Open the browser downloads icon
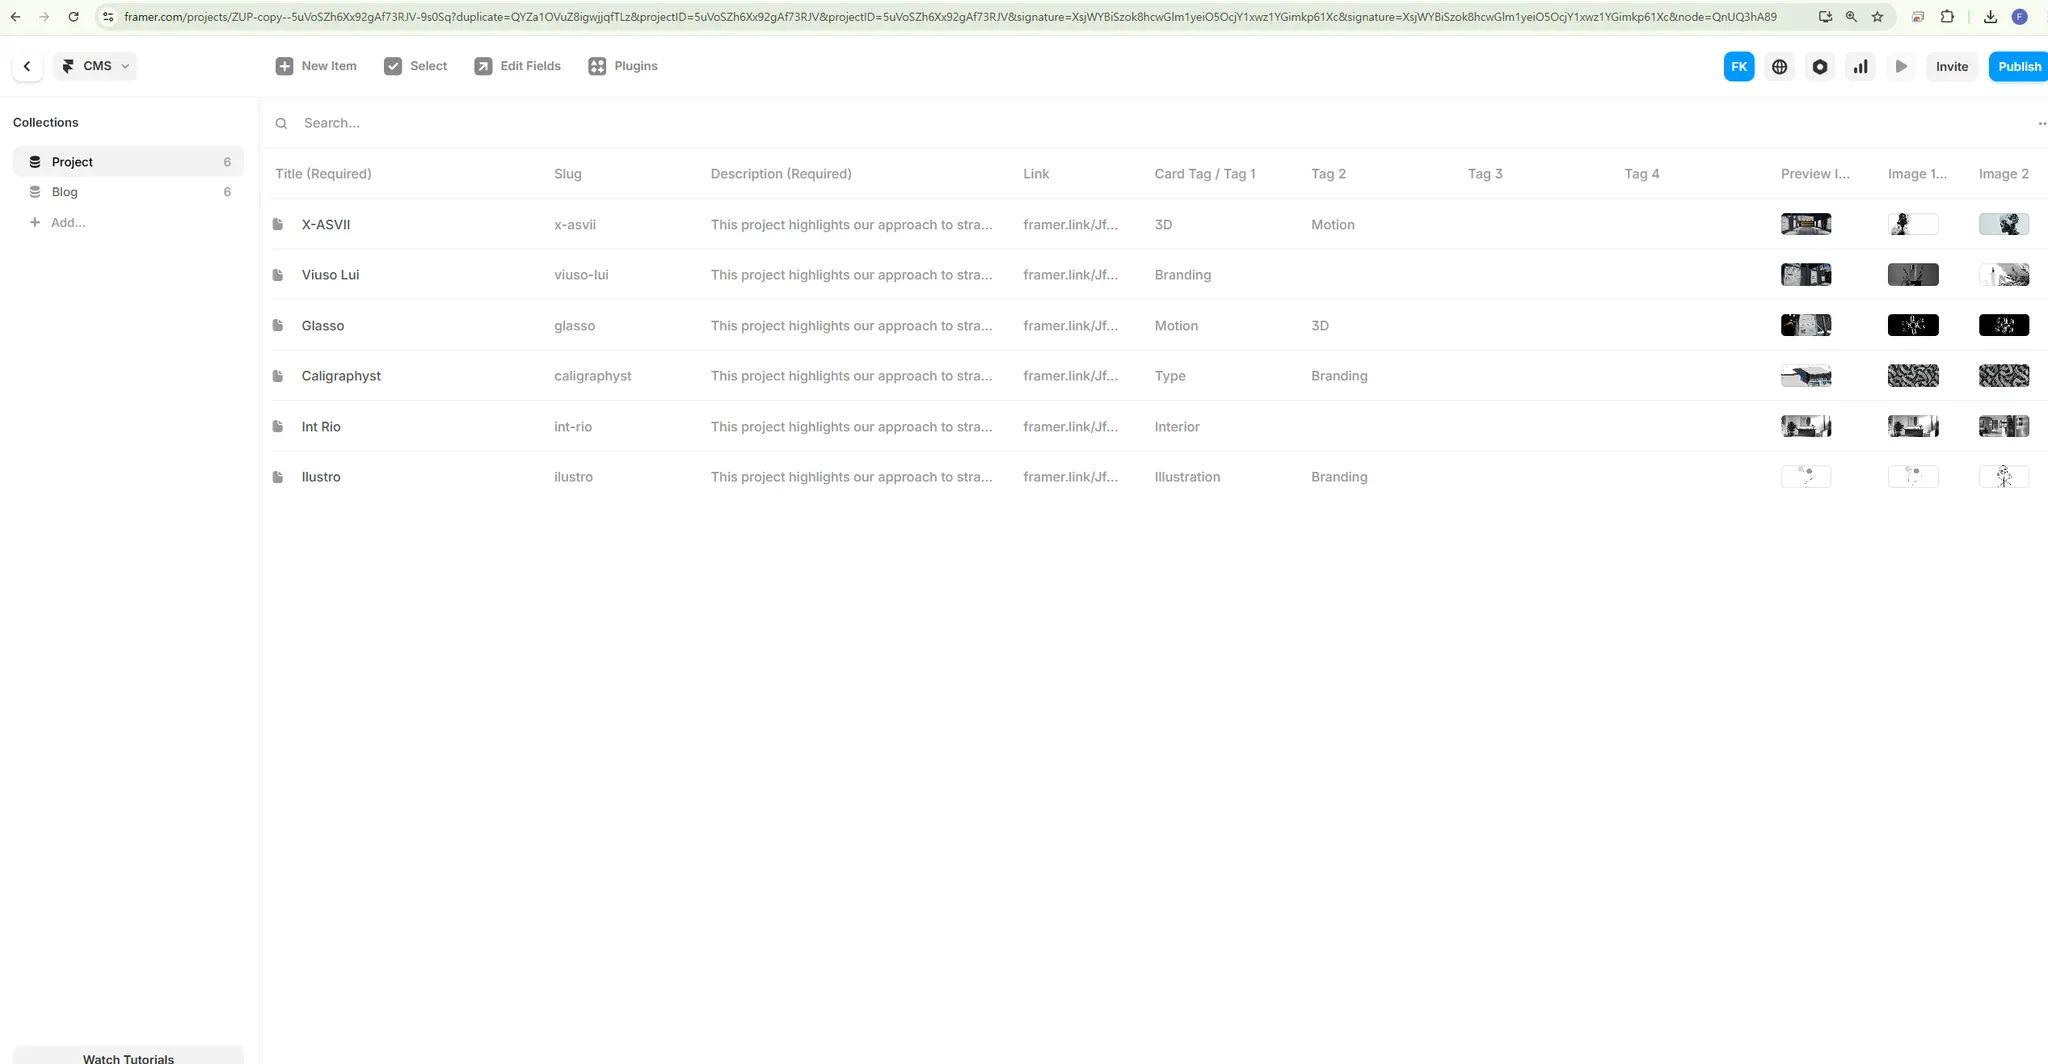2048x1064 pixels. (x=1990, y=17)
